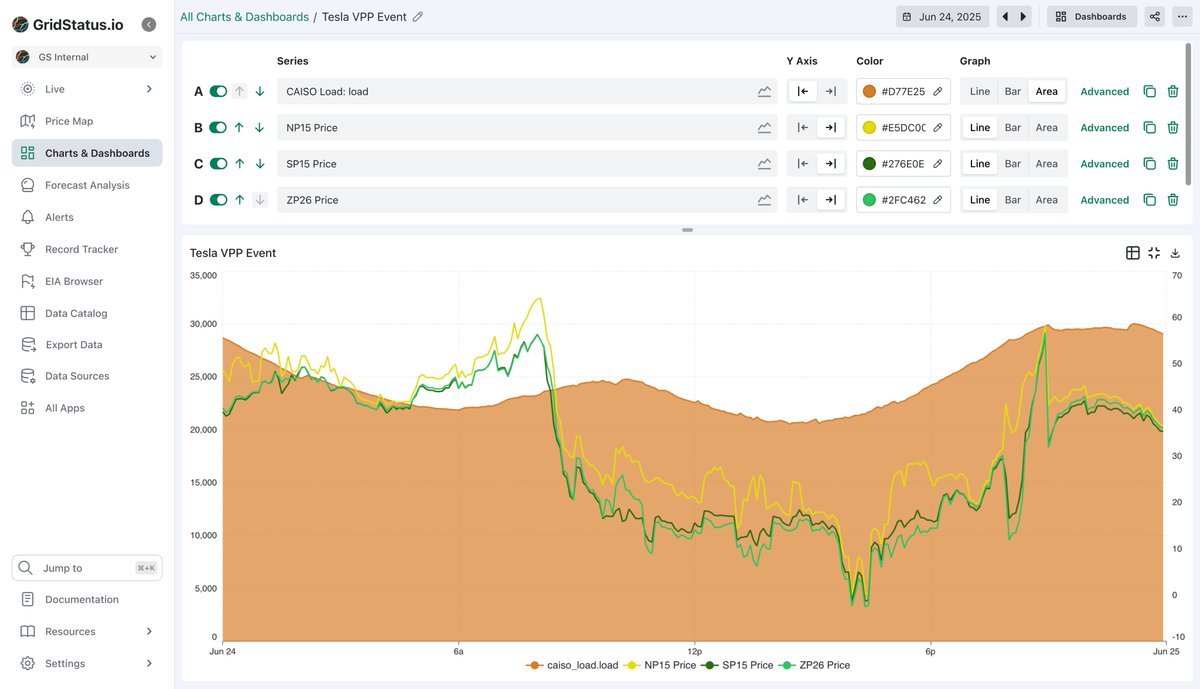Delete the NP15 Price series
This screenshot has height=689, width=1200.
click(1173, 128)
